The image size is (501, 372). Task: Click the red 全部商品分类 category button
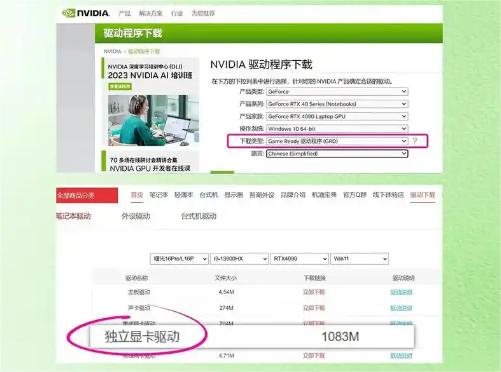pyautogui.click(x=87, y=195)
